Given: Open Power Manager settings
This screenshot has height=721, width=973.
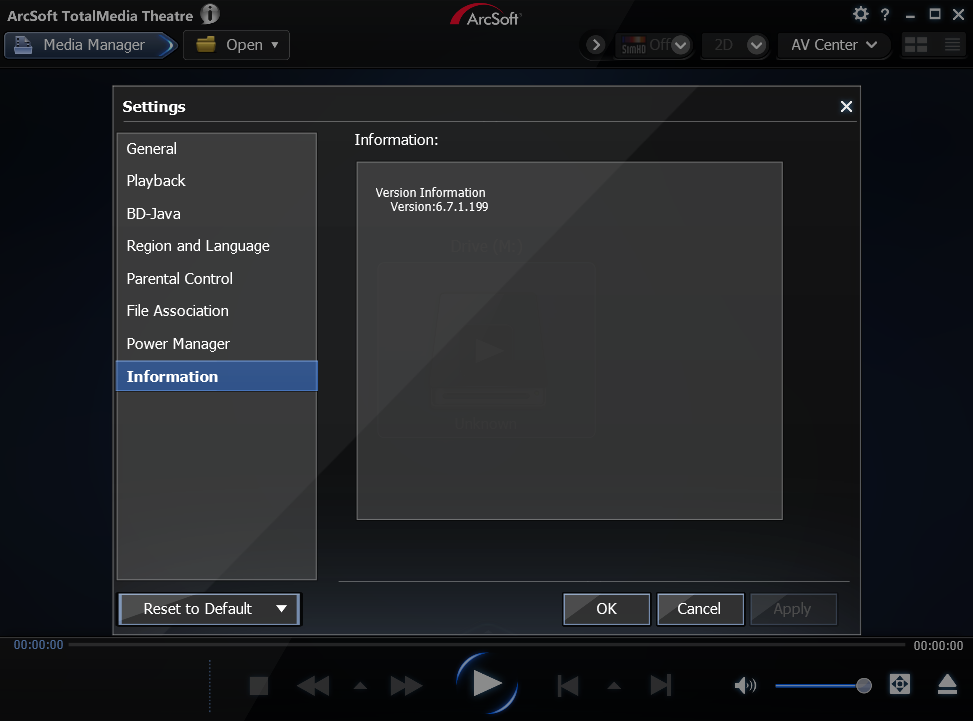Looking at the screenshot, I should [x=217, y=344].
